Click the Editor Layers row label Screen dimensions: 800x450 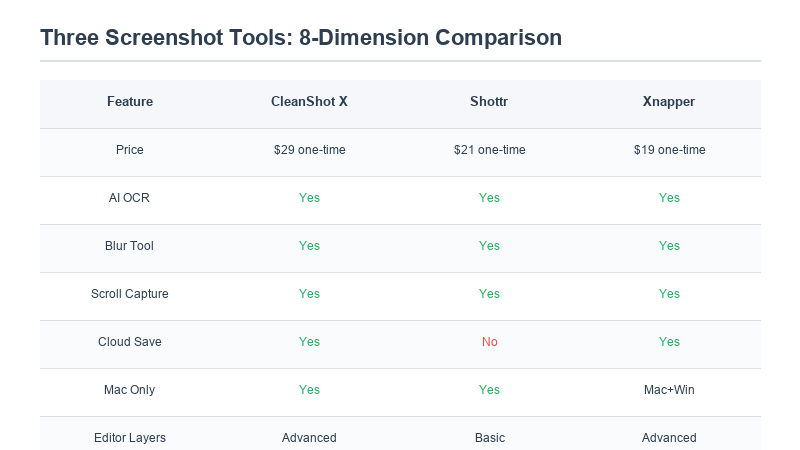(x=130, y=437)
